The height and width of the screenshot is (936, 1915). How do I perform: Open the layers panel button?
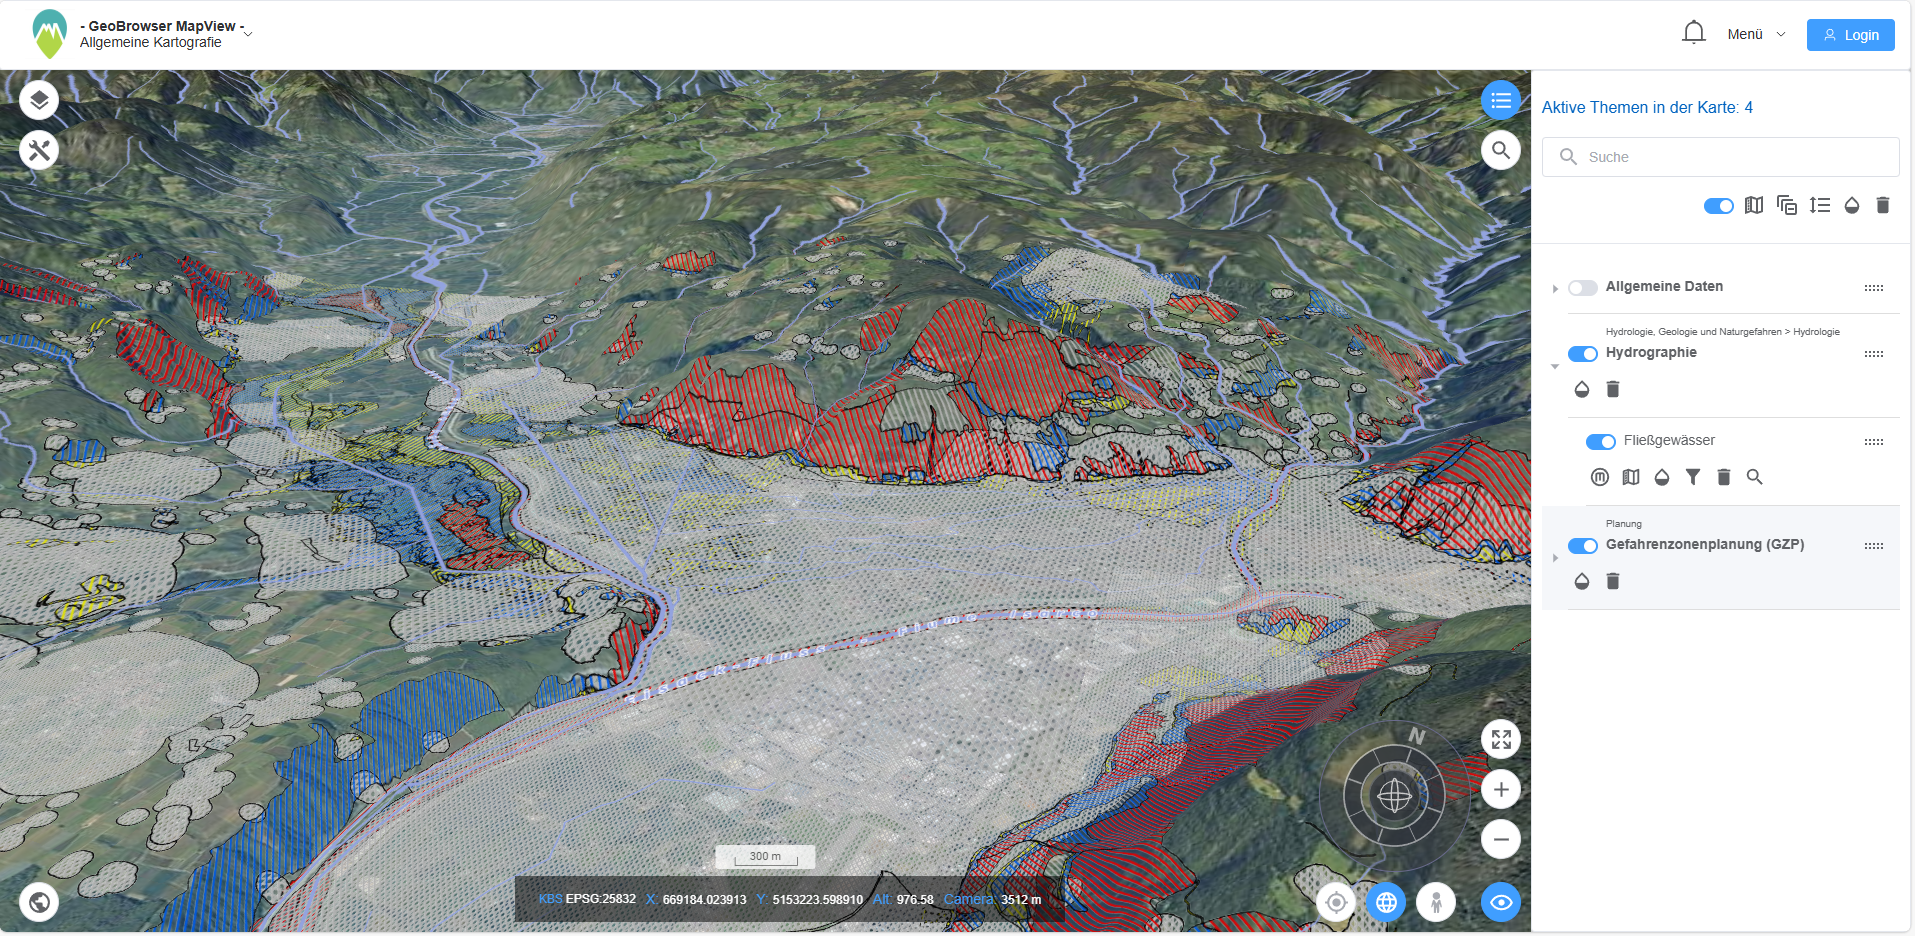(39, 100)
